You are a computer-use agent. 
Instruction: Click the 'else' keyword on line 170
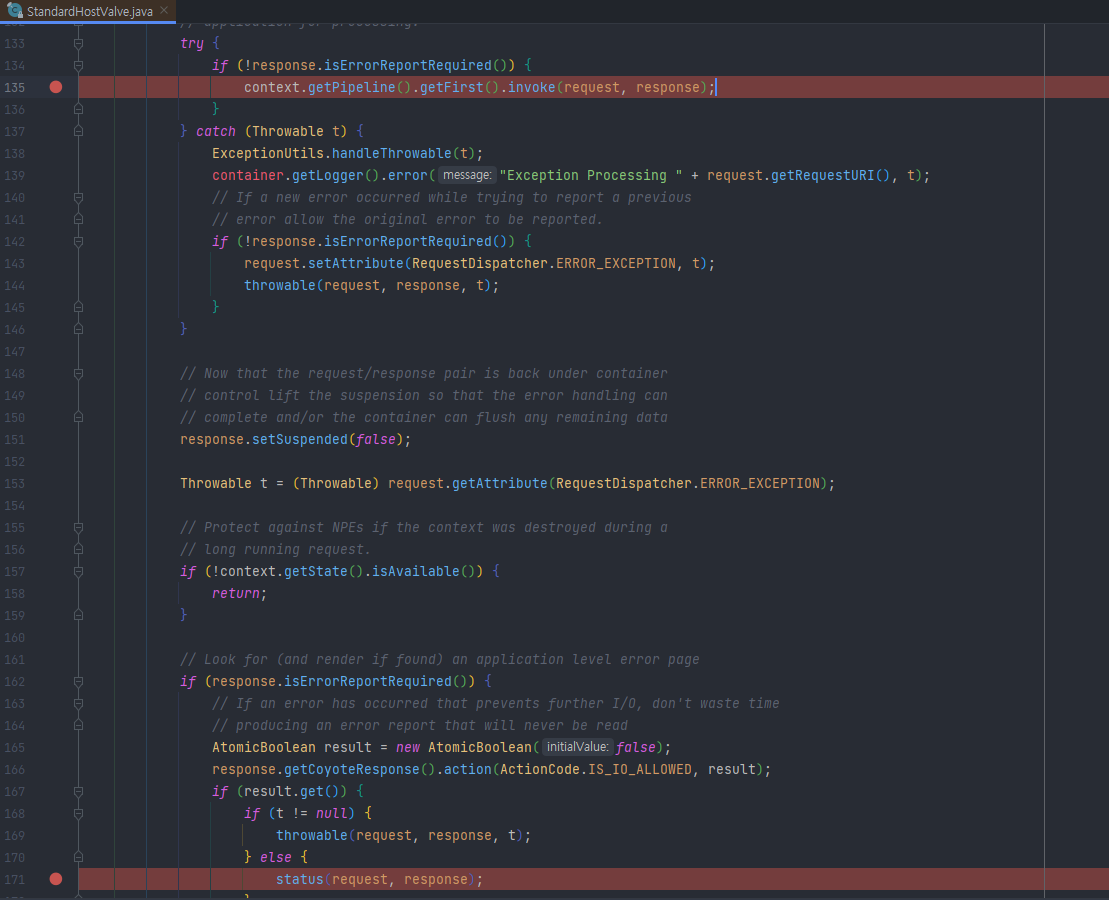coord(276,858)
